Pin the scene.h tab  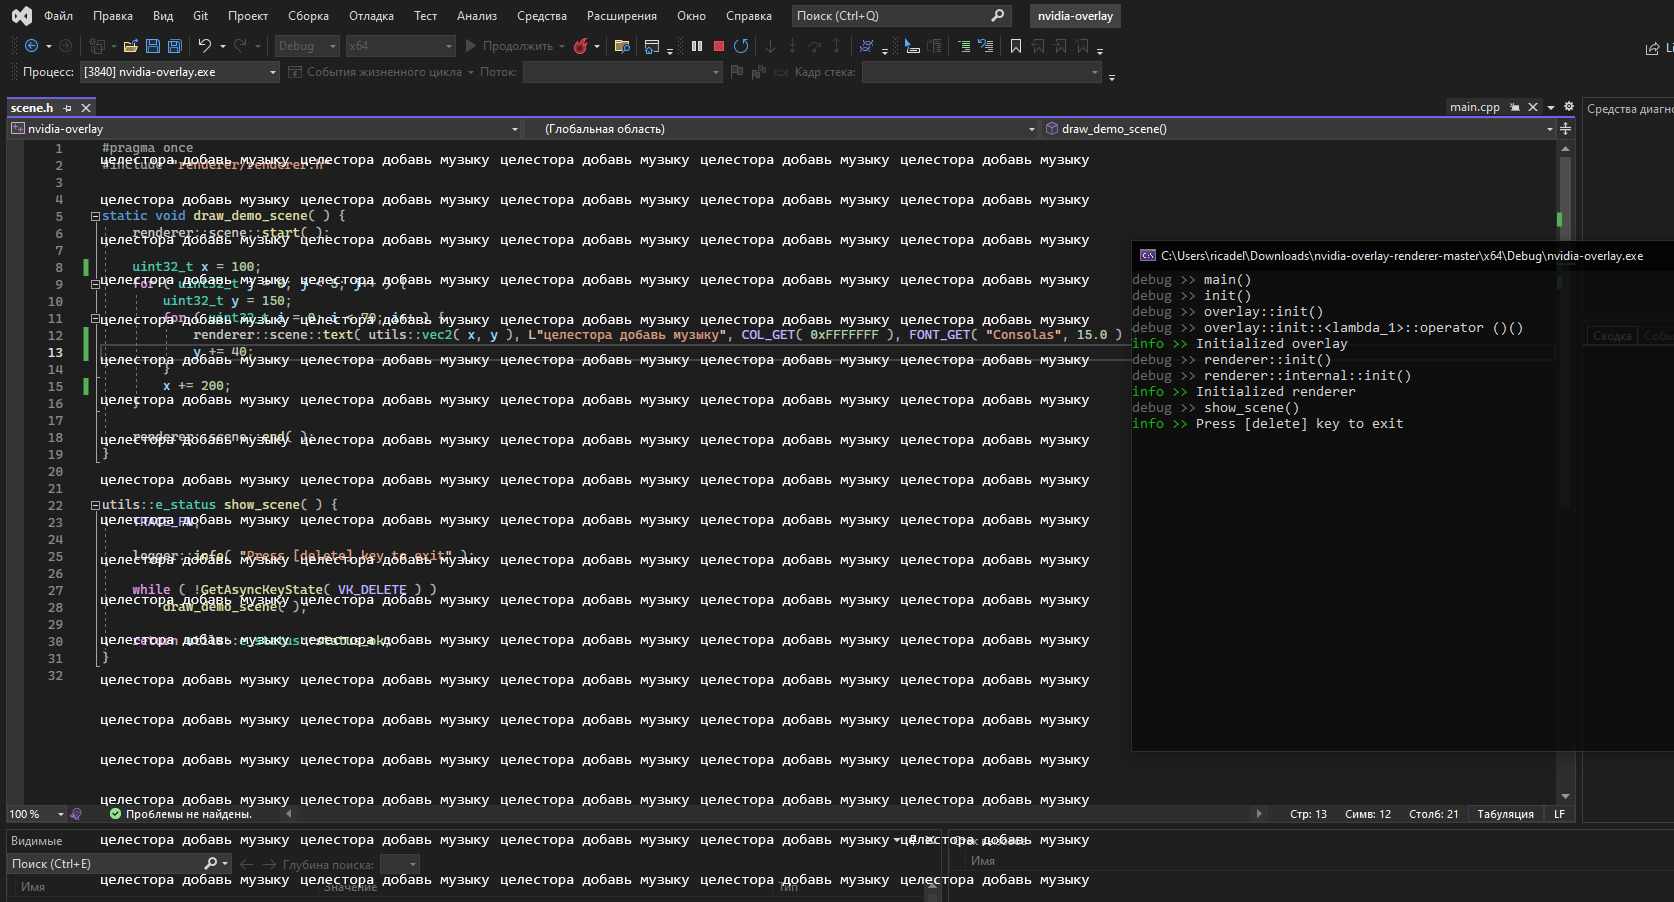coord(68,108)
